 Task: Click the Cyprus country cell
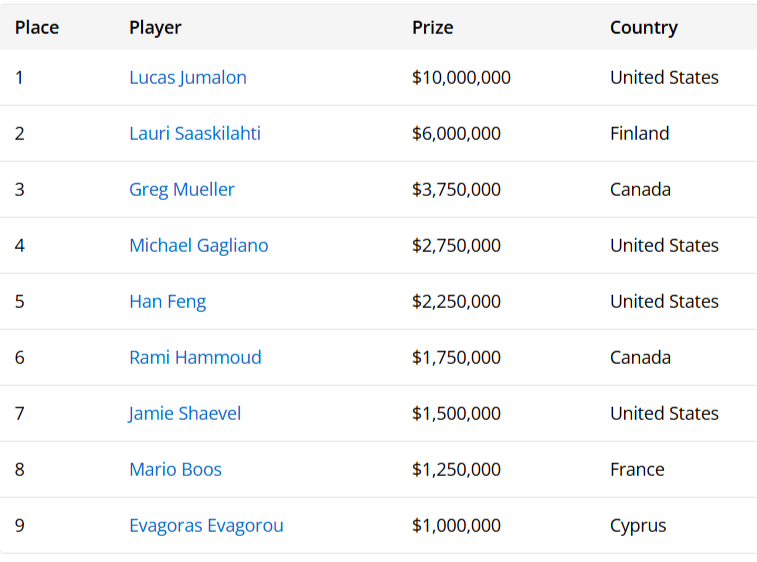pos(638,526)
